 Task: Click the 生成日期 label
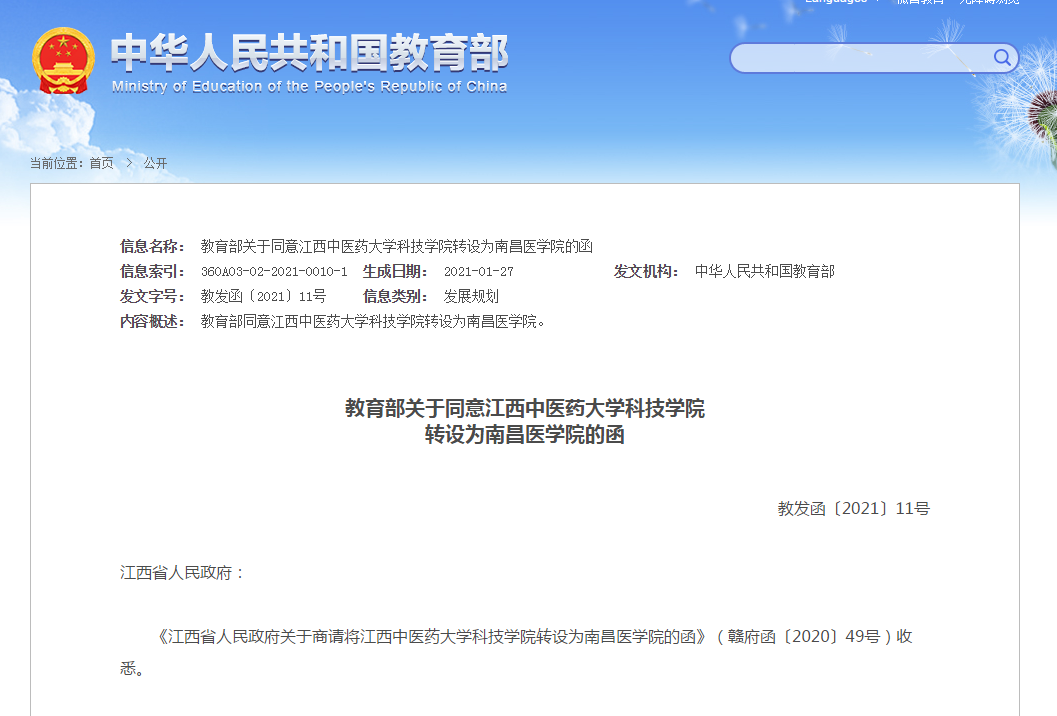(395, 272)
